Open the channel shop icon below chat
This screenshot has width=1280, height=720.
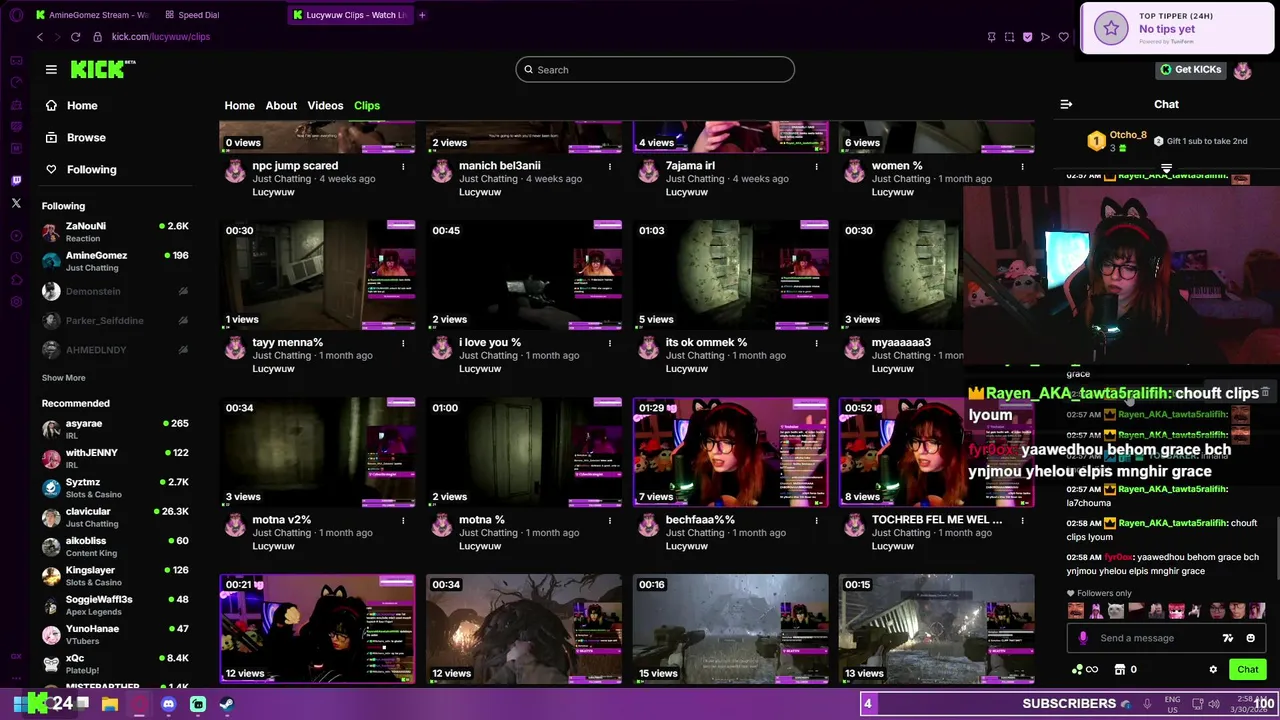1120,670
